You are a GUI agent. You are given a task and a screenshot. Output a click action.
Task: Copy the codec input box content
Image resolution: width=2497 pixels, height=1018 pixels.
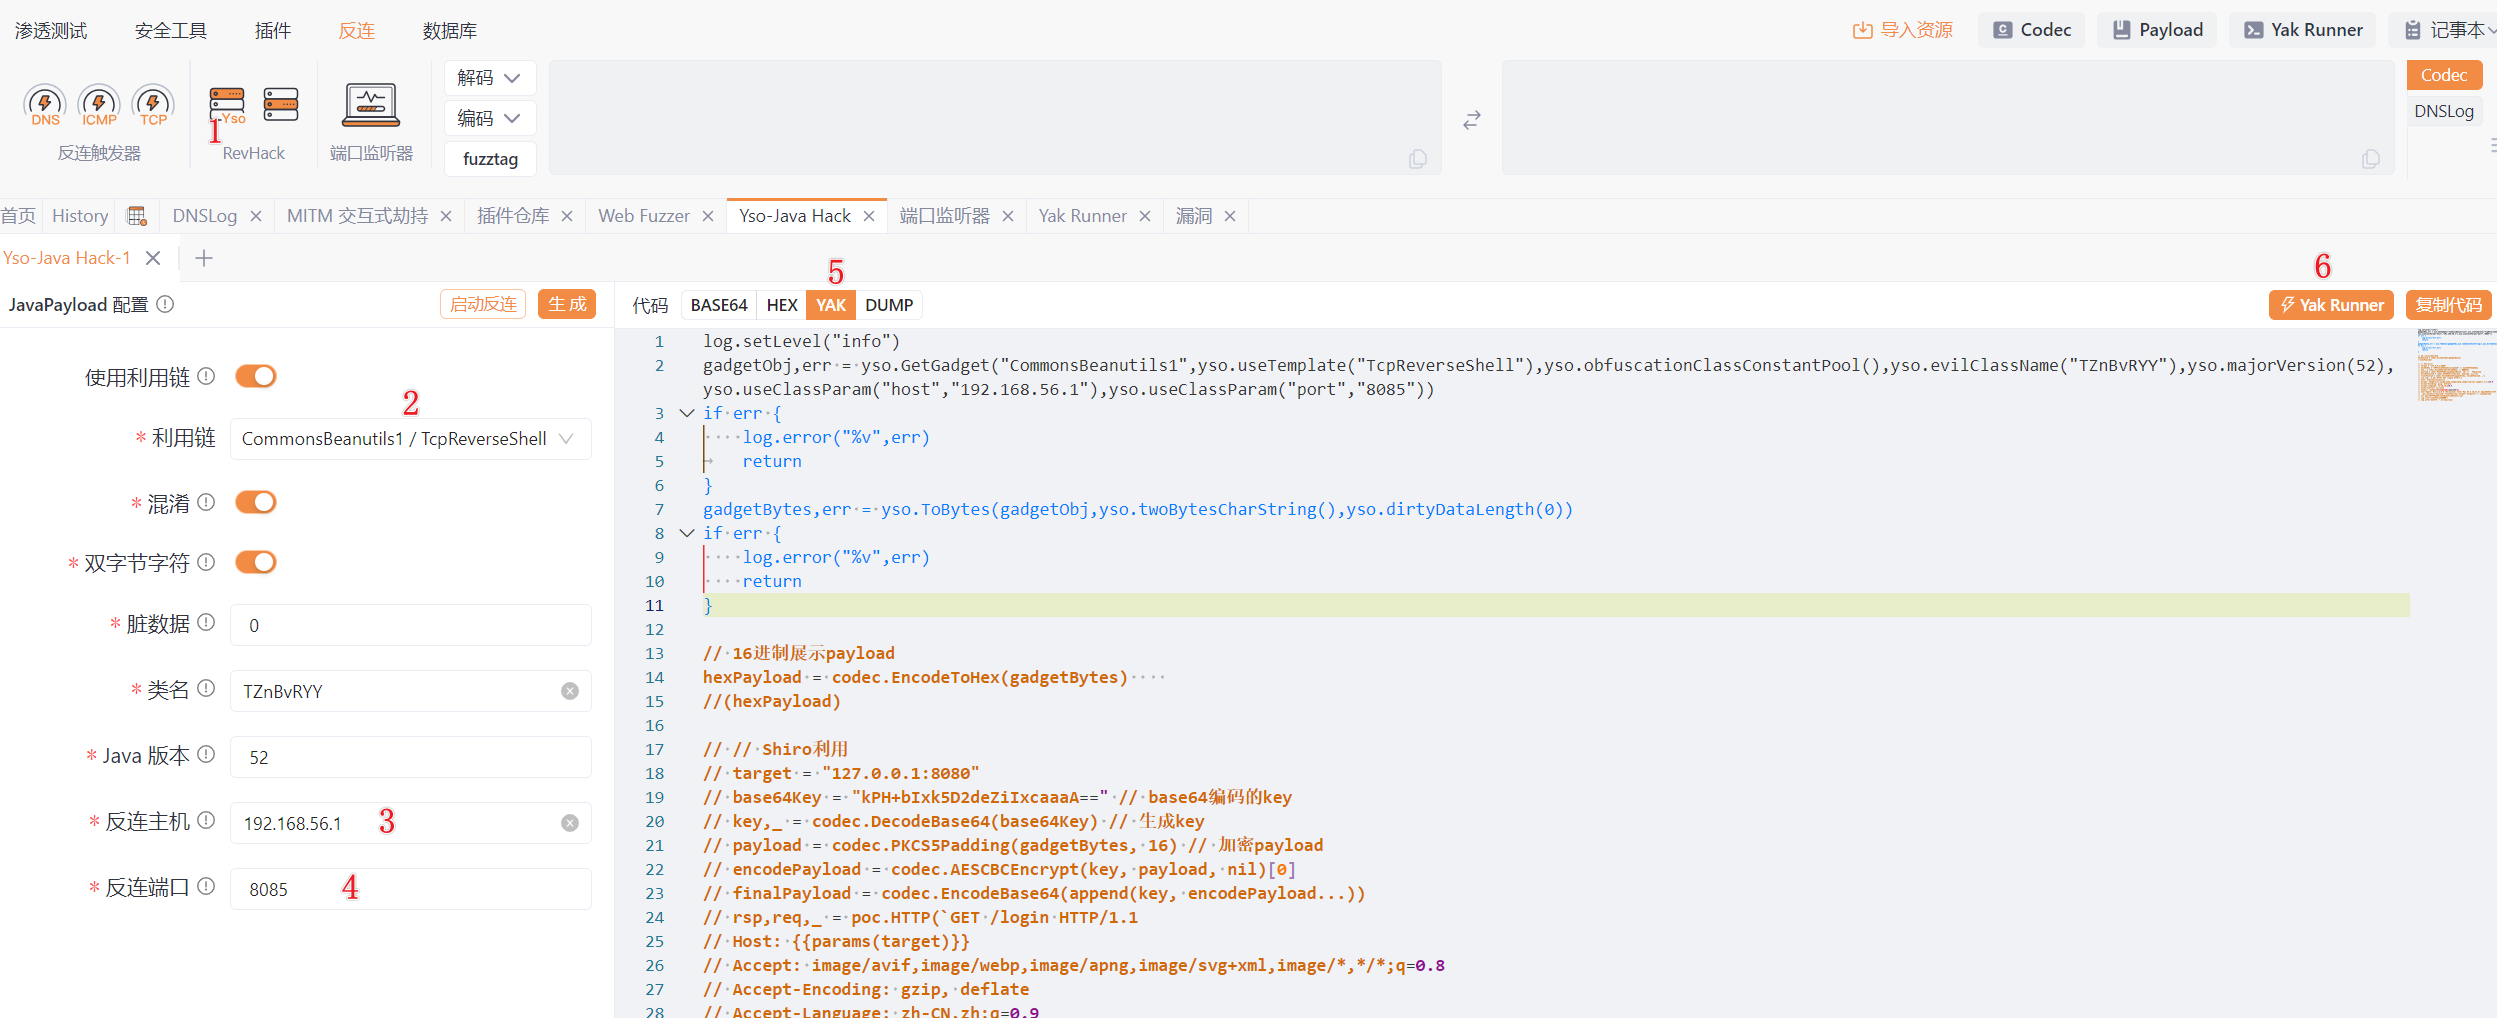coord(1417,159)
